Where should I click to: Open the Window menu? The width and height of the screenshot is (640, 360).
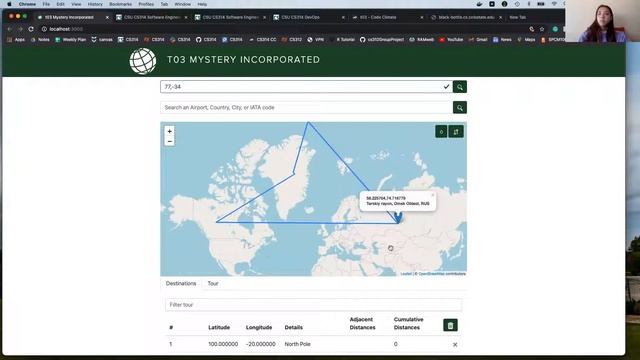182,4
